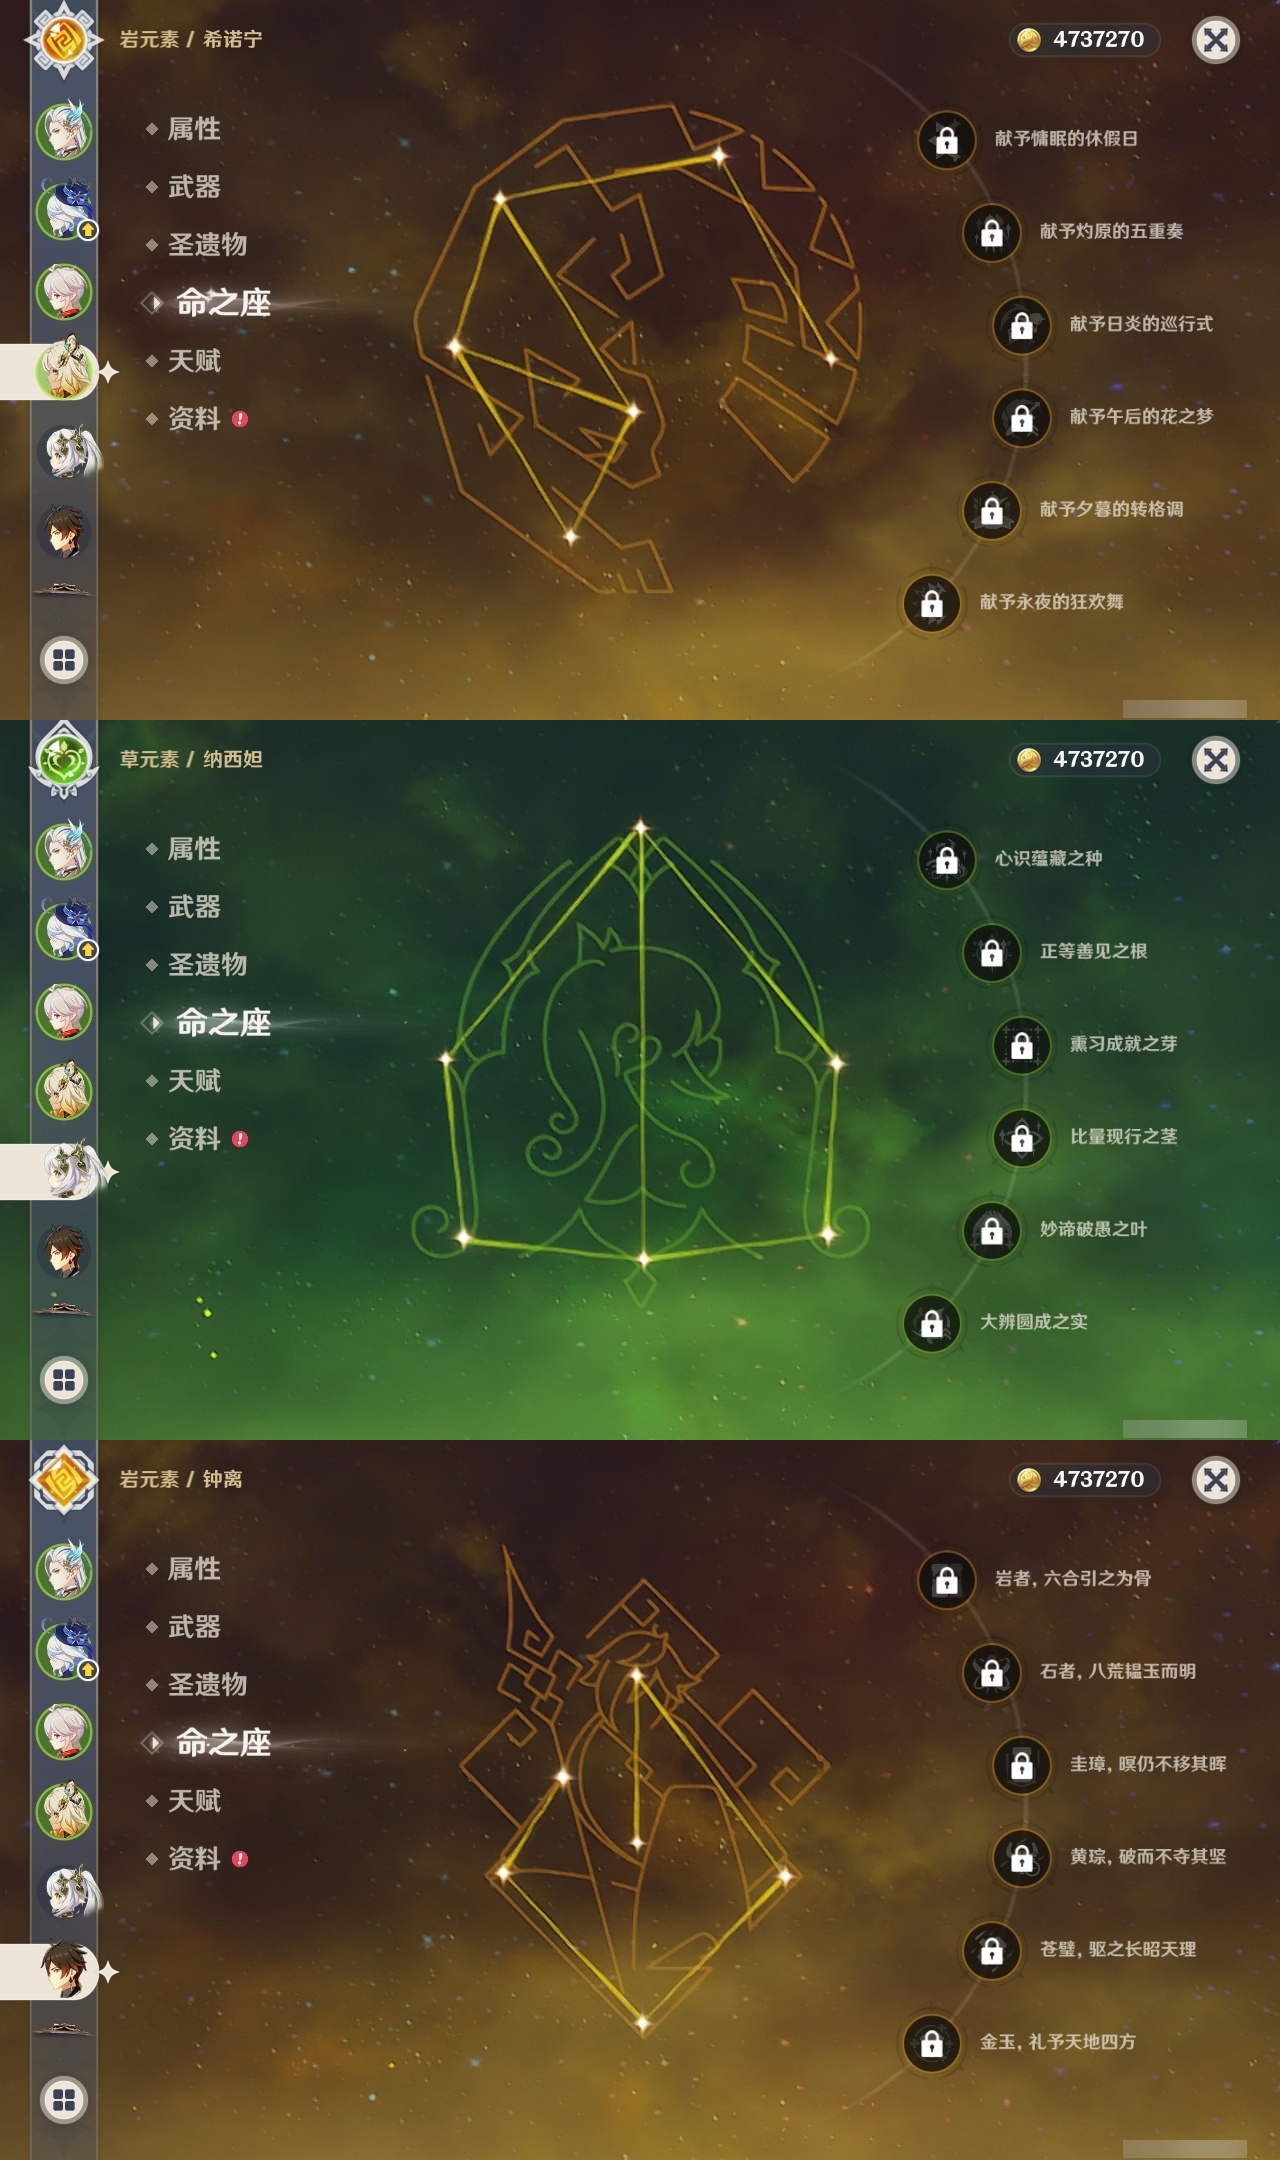This screenshot has height=2160, width=1280.
Task: Select the locked 正等善见之根 constellation icon
Action: click(991, 952)
